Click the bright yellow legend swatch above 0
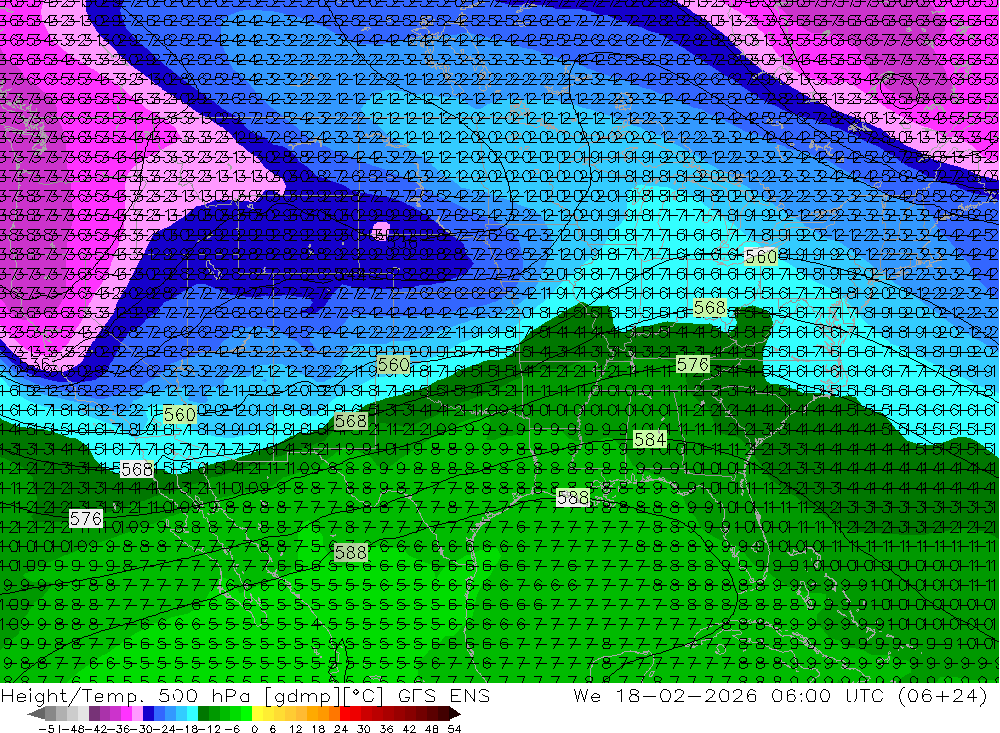 click(257, 714)
